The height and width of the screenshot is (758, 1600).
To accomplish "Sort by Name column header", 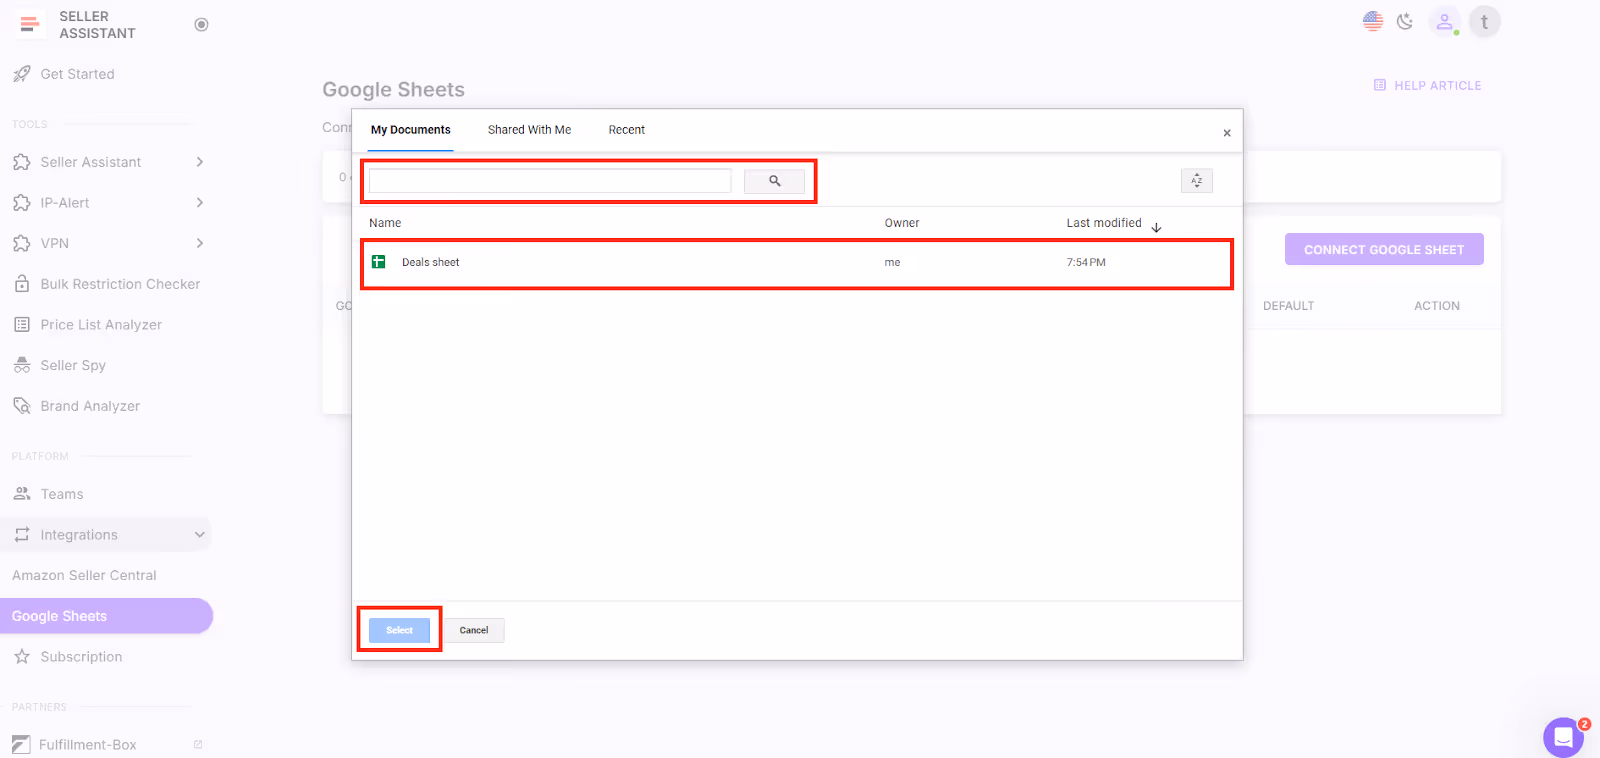I will [385, 223].
